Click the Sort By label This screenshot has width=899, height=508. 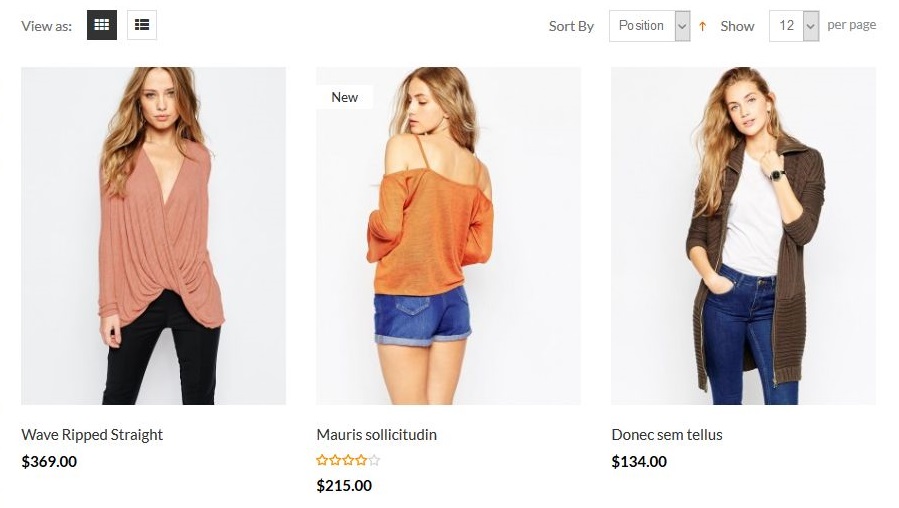571,26
